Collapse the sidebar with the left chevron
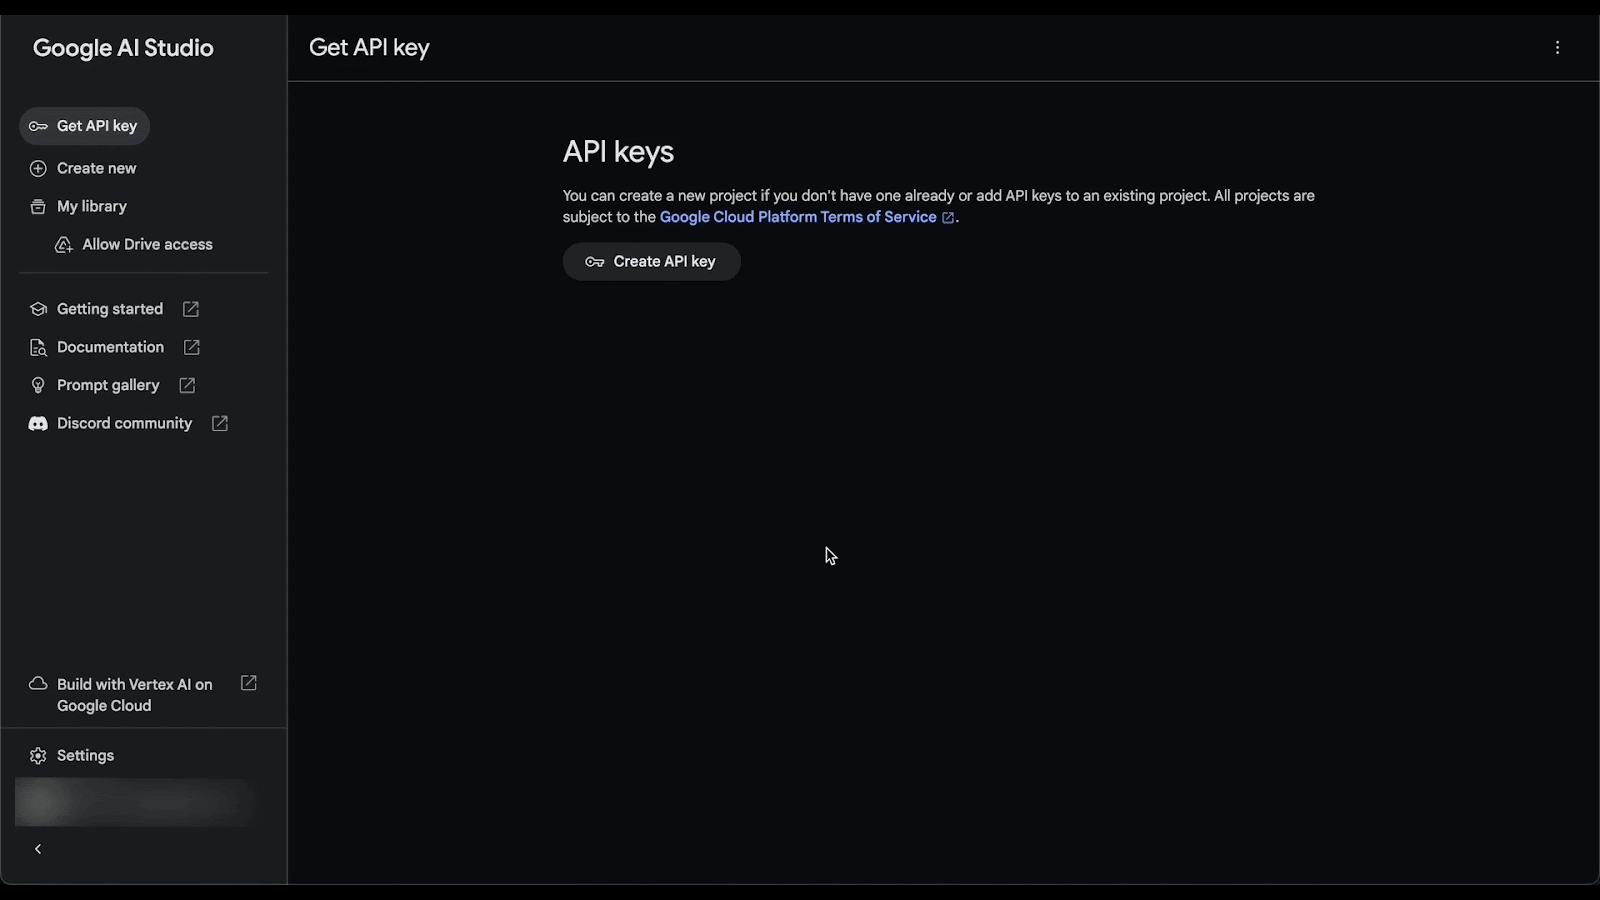1600x900 pixels. tap(38, 849)
